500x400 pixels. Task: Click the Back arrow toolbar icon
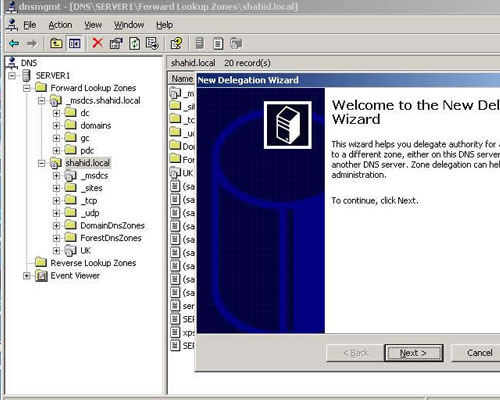click(14, 43)
